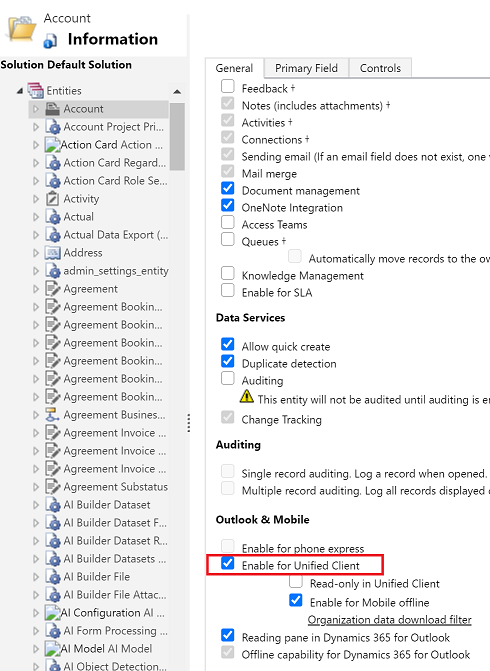The height and width of the screenshot is (671, 490).
Task: Open Organization data download filter link
Action: tap(389, 620)
